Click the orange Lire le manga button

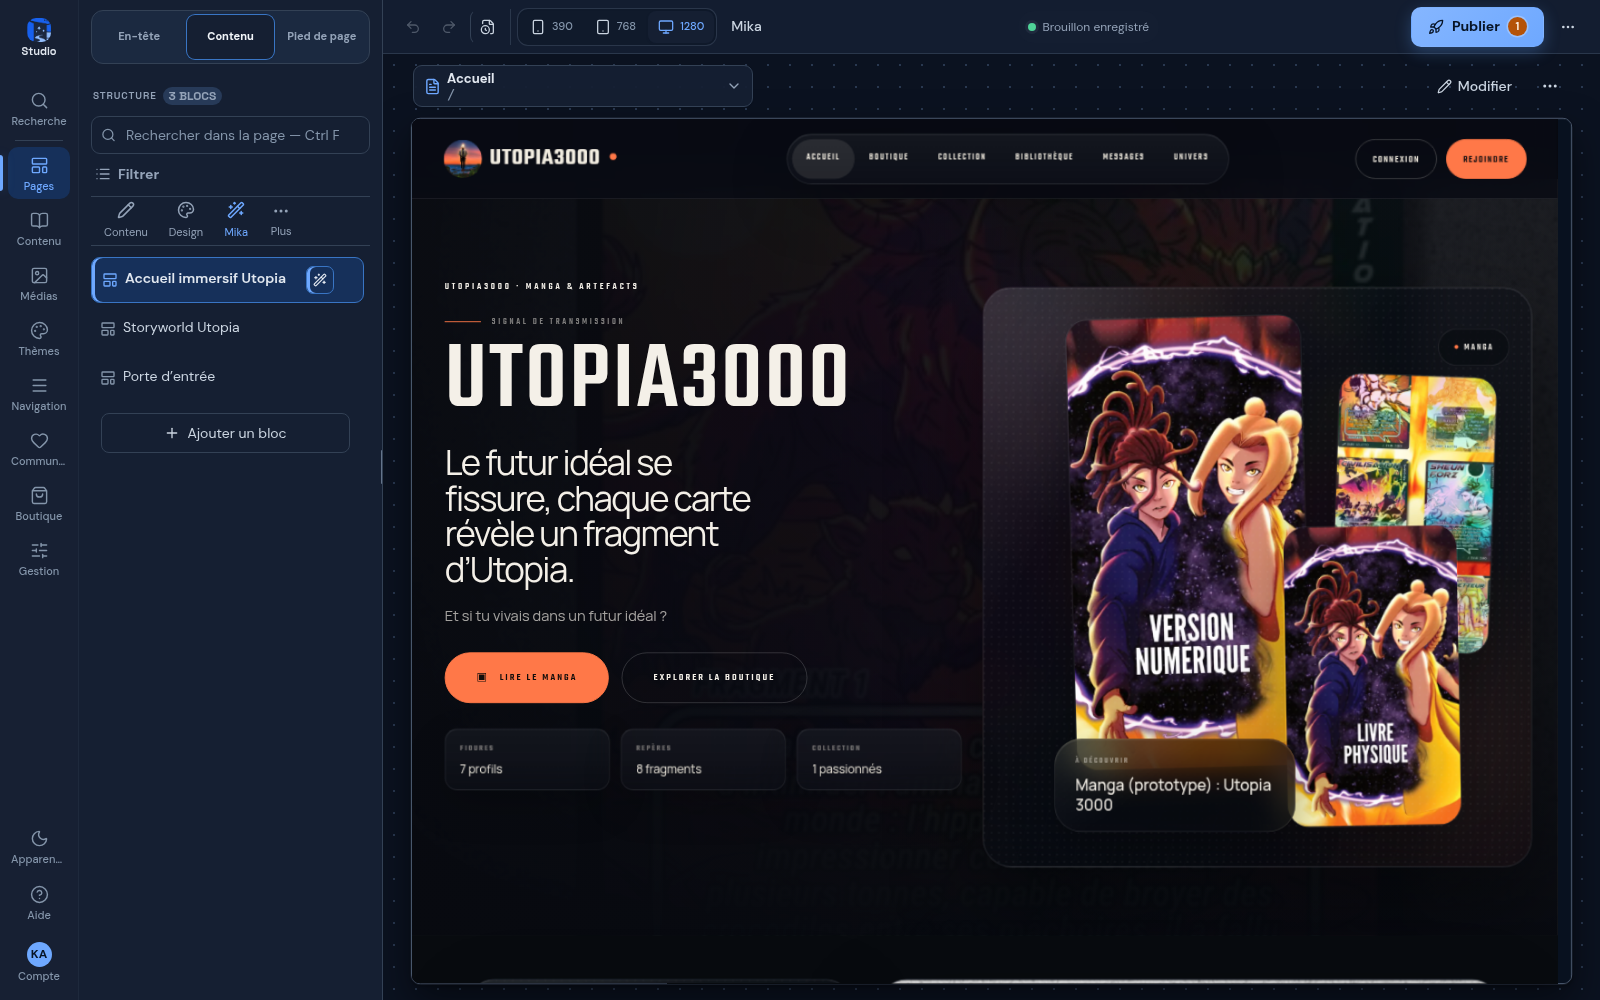(x=527, y=677)
